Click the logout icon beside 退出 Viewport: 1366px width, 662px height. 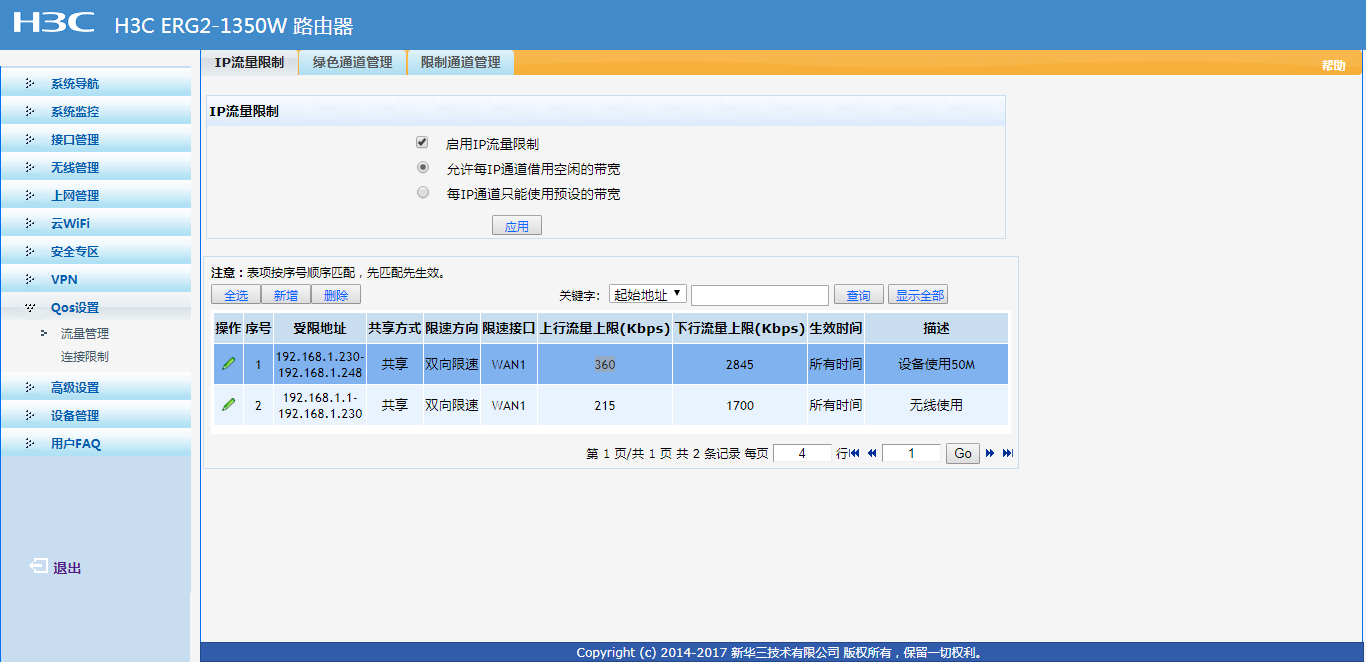click(x=38, y=567)
